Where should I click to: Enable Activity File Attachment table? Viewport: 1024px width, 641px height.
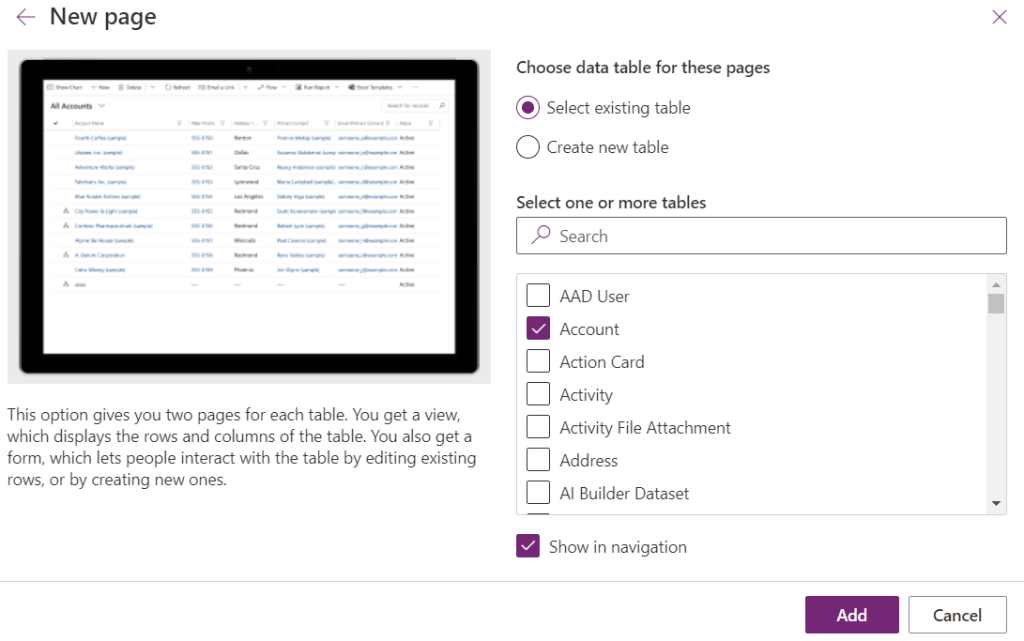point(538,428)
